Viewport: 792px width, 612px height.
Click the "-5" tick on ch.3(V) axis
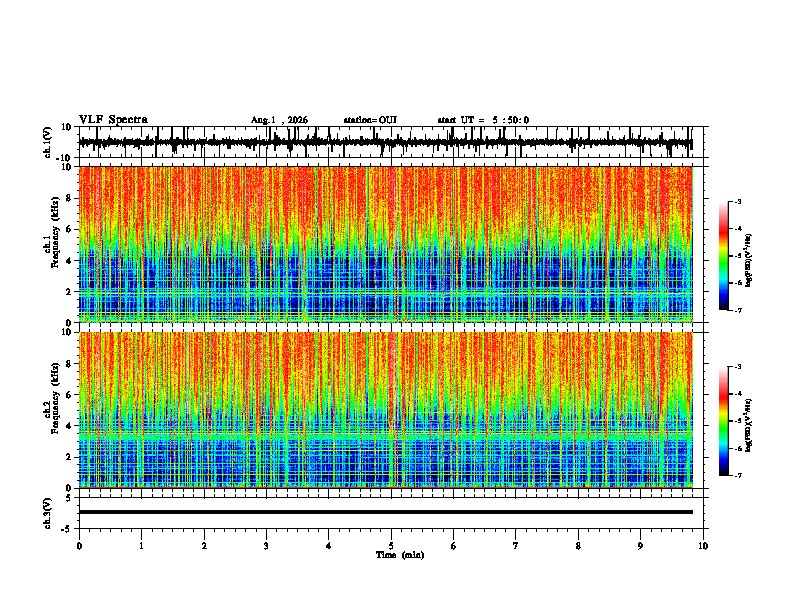point(67,529)
